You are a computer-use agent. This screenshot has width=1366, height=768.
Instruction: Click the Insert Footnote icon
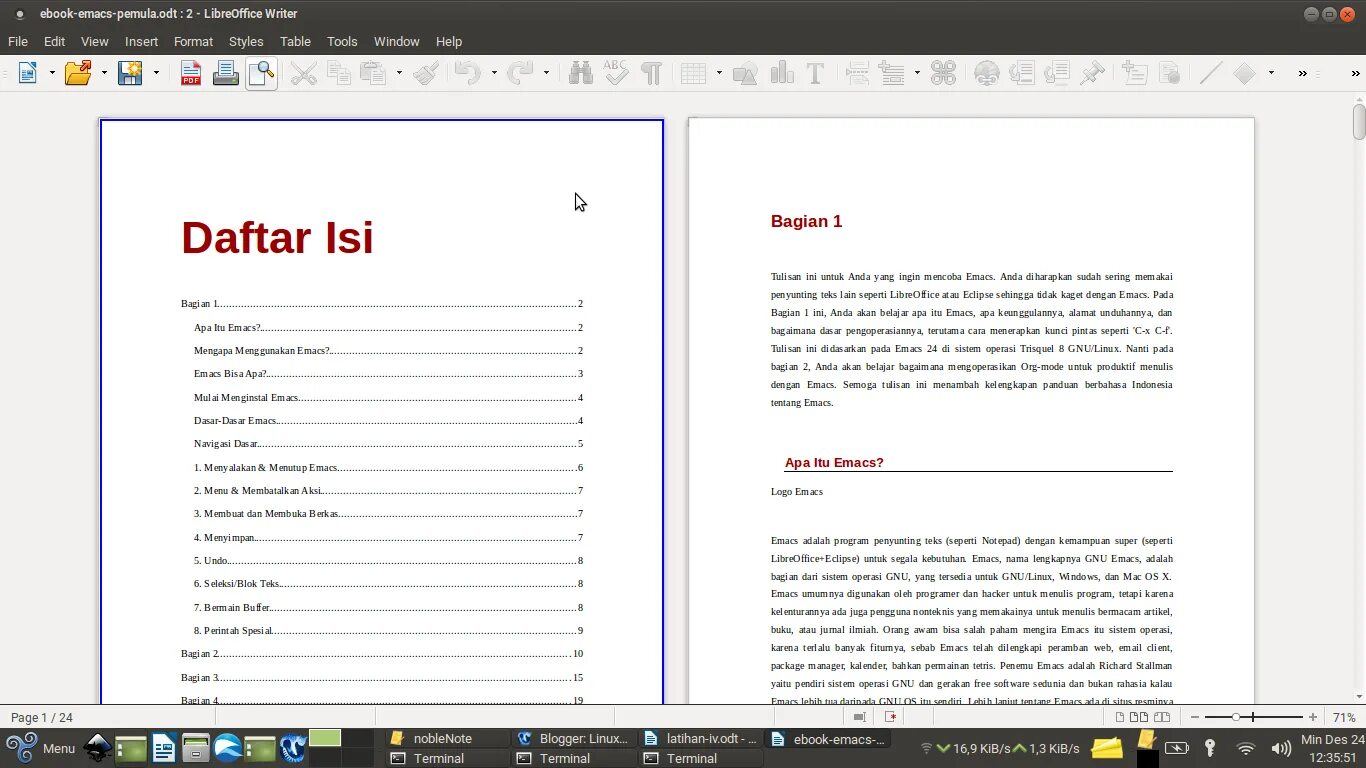click(x=1021, y=73)
